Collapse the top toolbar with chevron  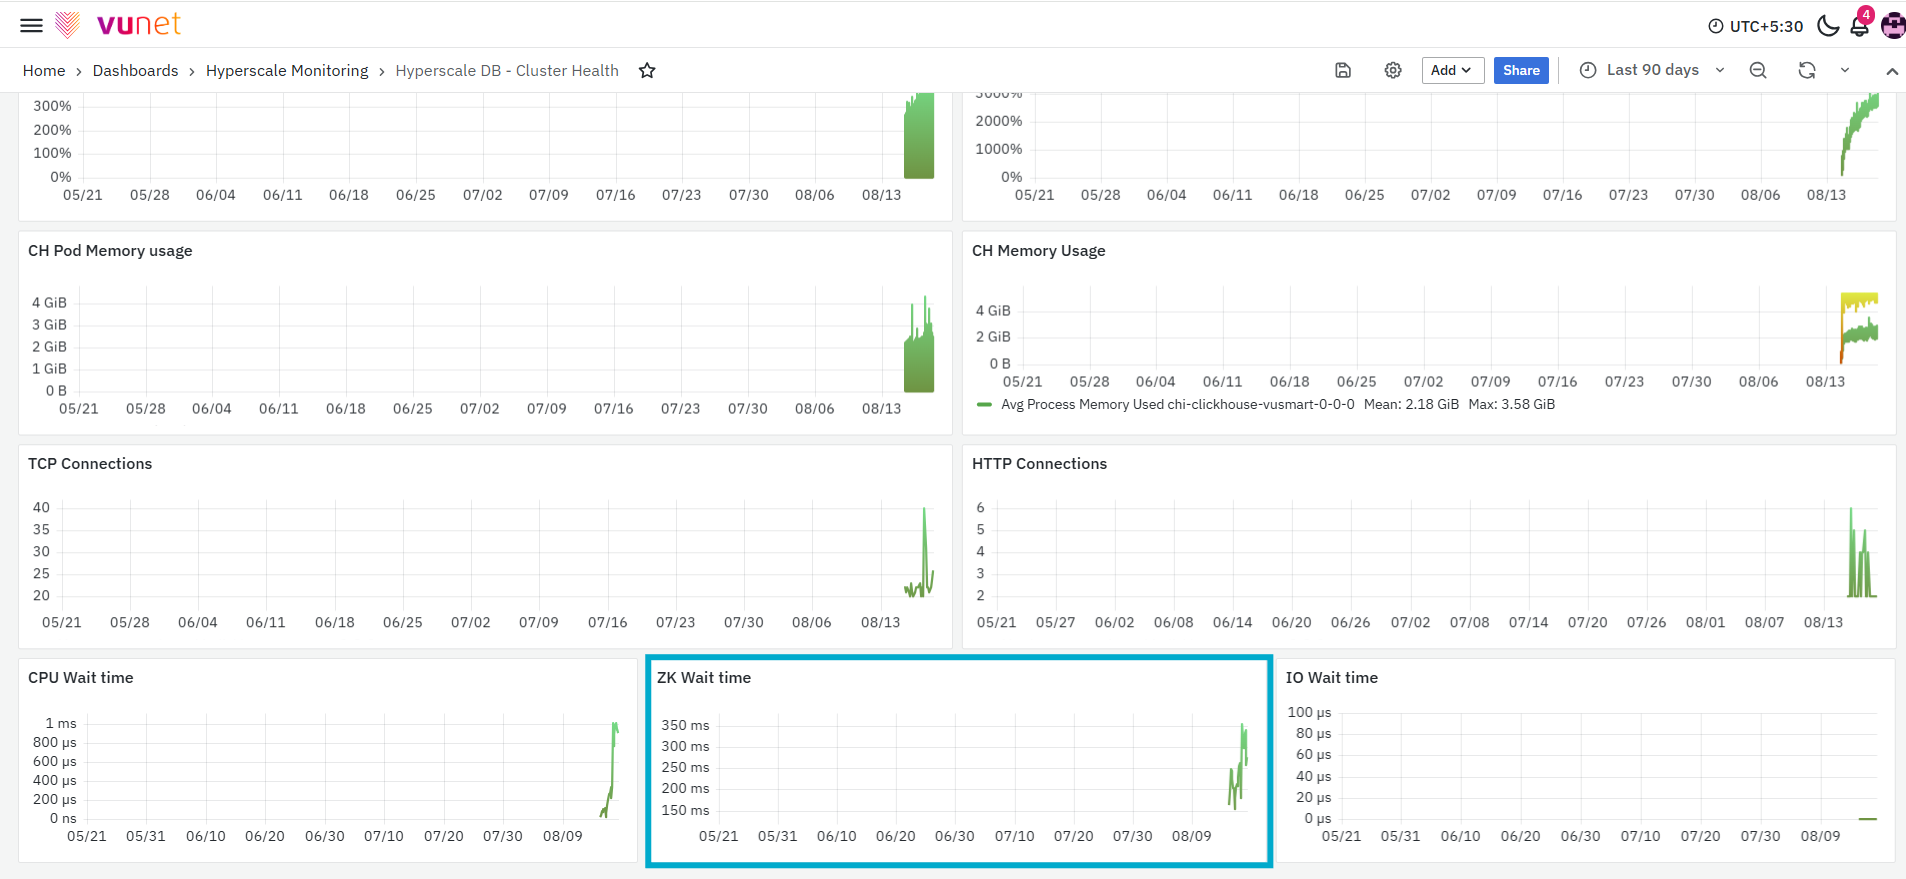coord(1892,71)
